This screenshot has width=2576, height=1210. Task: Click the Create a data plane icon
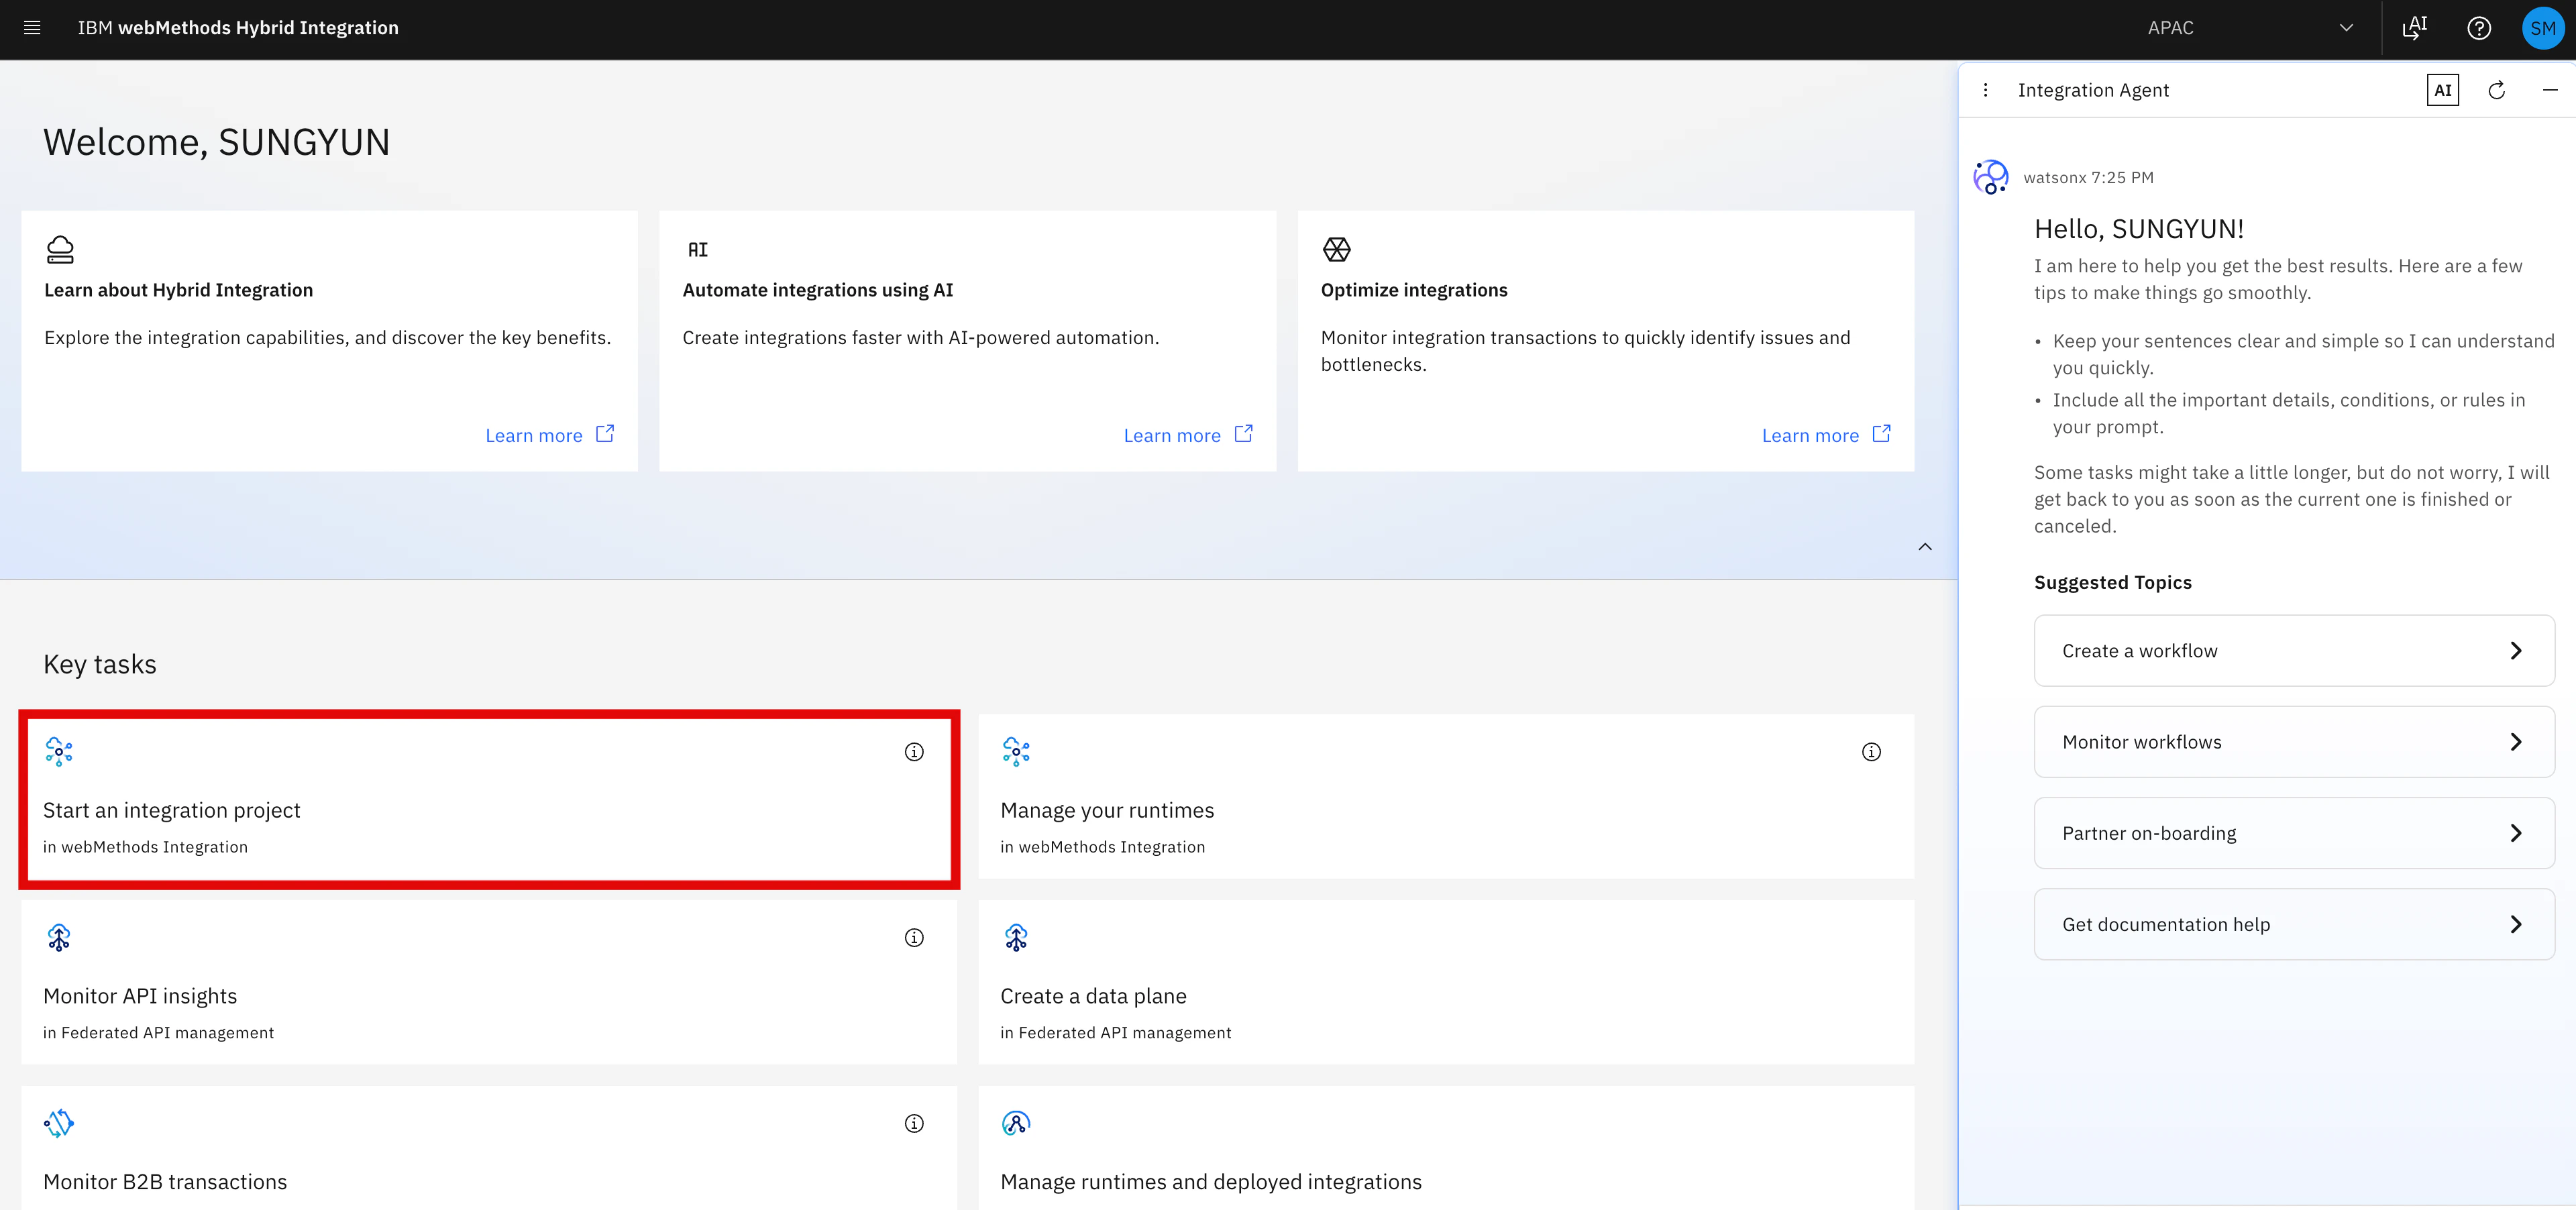pos(1016,938)
